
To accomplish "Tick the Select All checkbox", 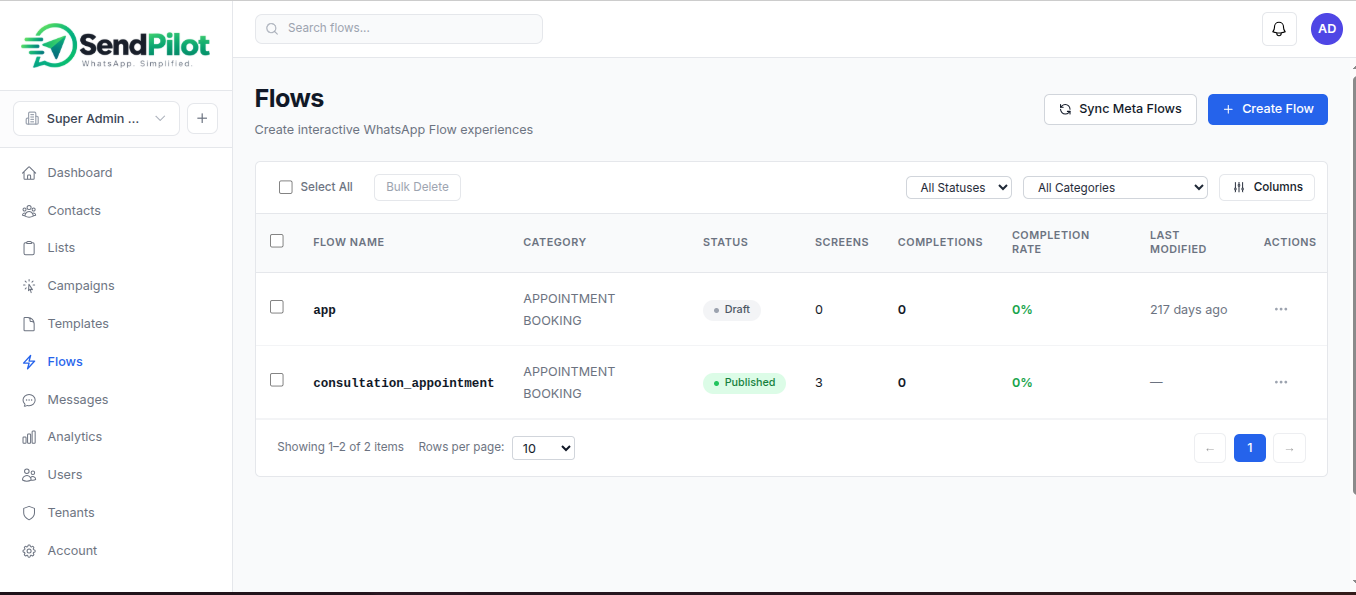I will click(286, 187).
